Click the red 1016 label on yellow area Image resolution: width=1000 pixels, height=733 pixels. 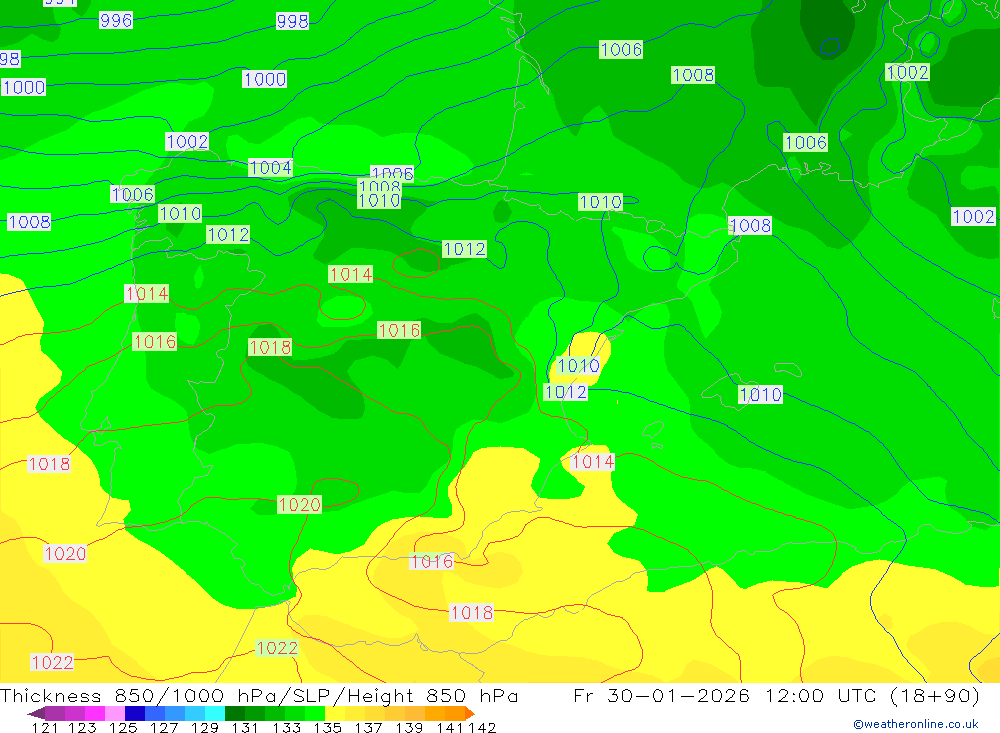[x=432, y=561]
